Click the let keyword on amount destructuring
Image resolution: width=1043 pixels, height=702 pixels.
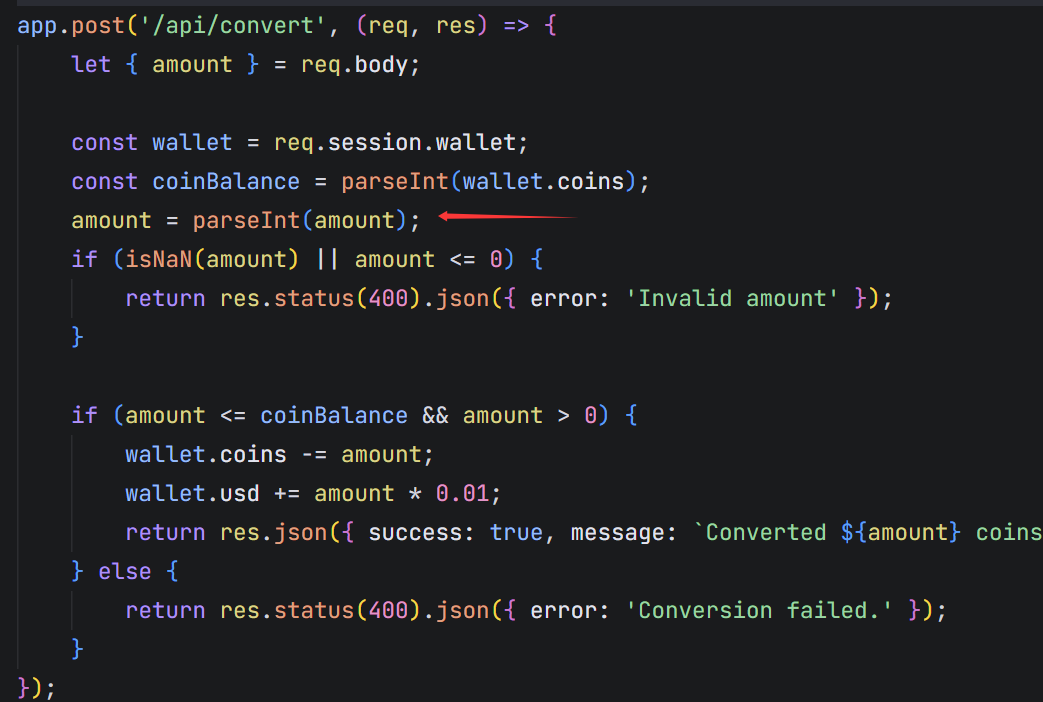tap(90, 65)
